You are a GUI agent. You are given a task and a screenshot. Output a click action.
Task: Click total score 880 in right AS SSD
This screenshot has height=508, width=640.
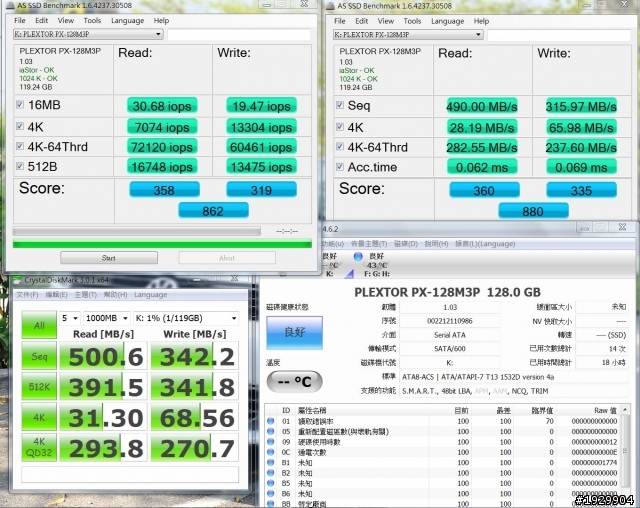(533, 211)
